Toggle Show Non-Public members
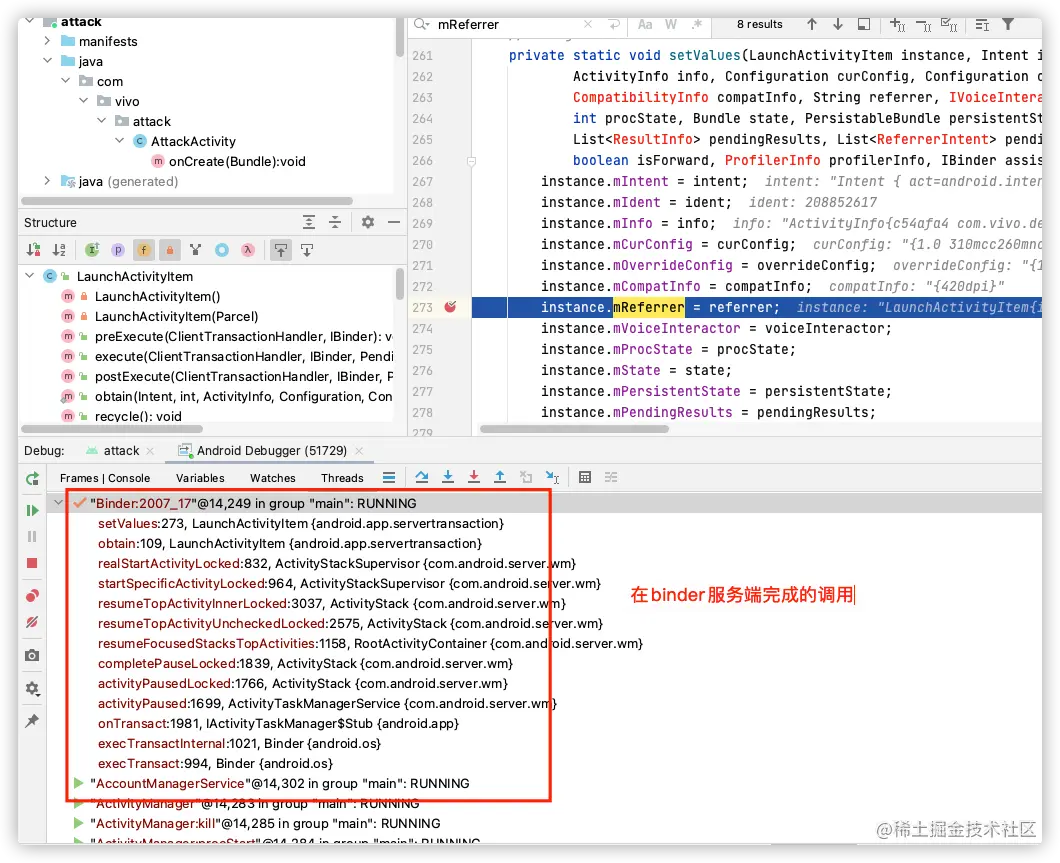The image size is (1060, 863). tap(170, 250)
